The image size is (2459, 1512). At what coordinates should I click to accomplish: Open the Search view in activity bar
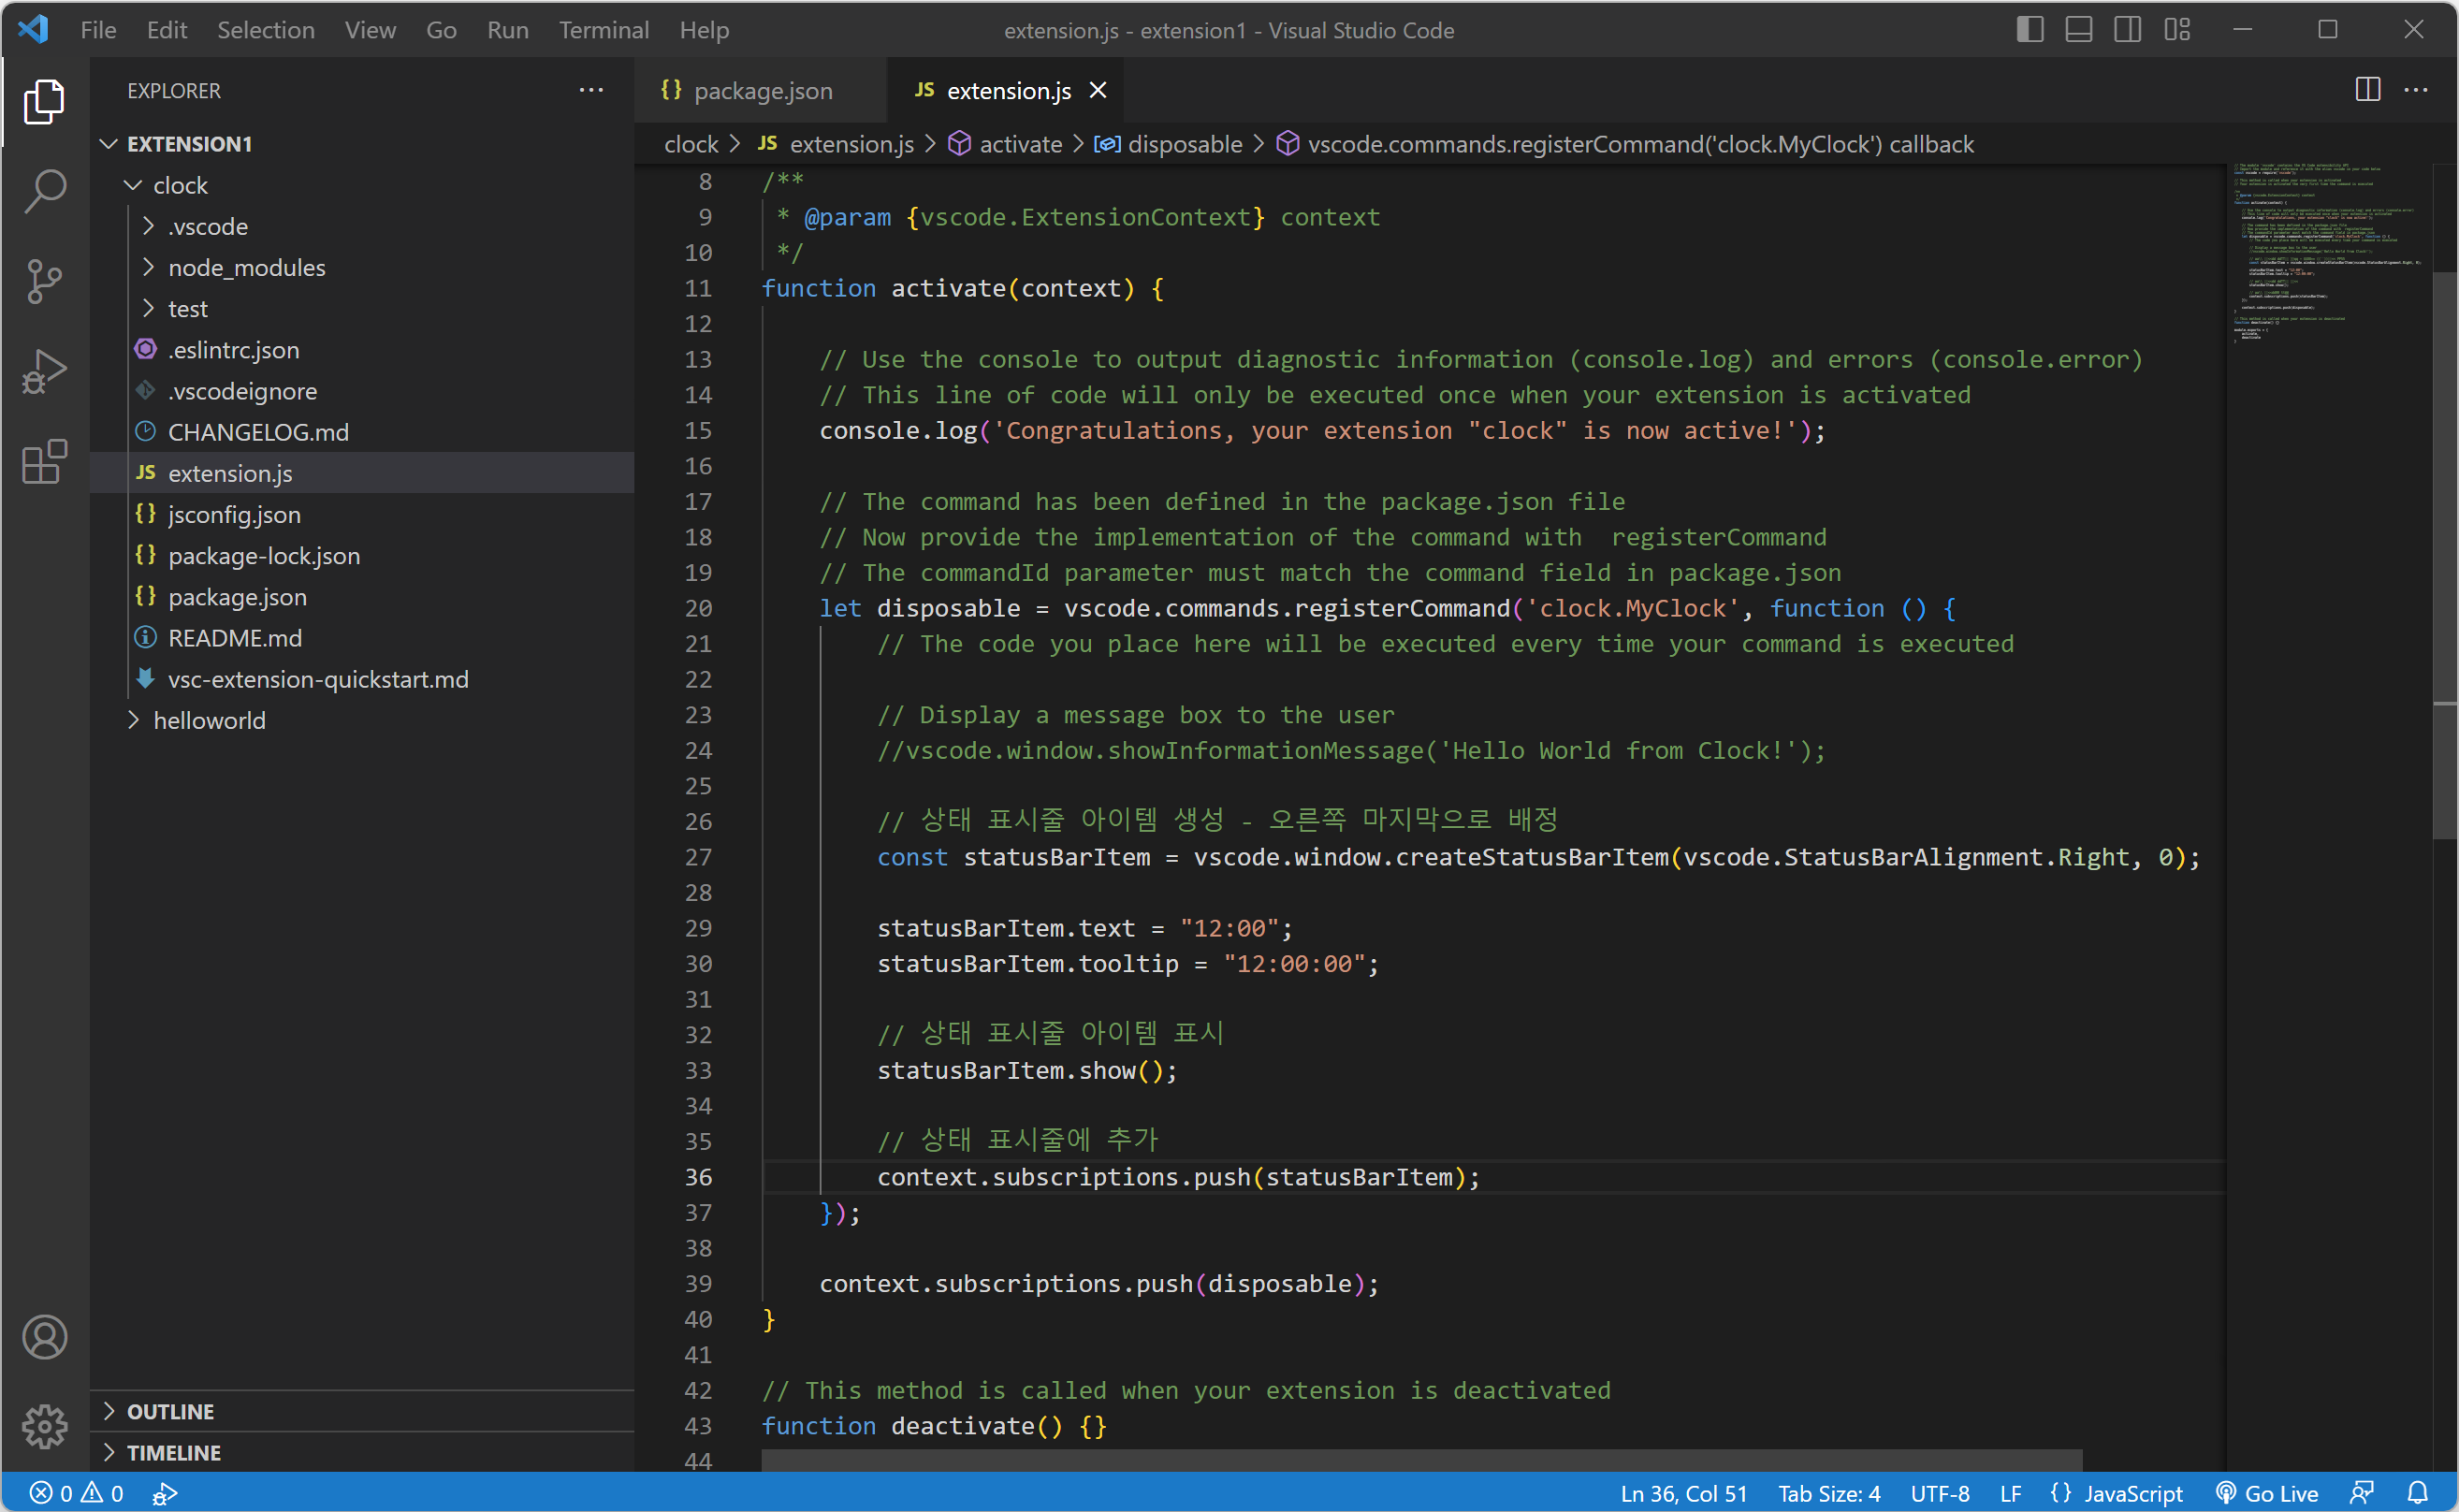pos(45,190)
